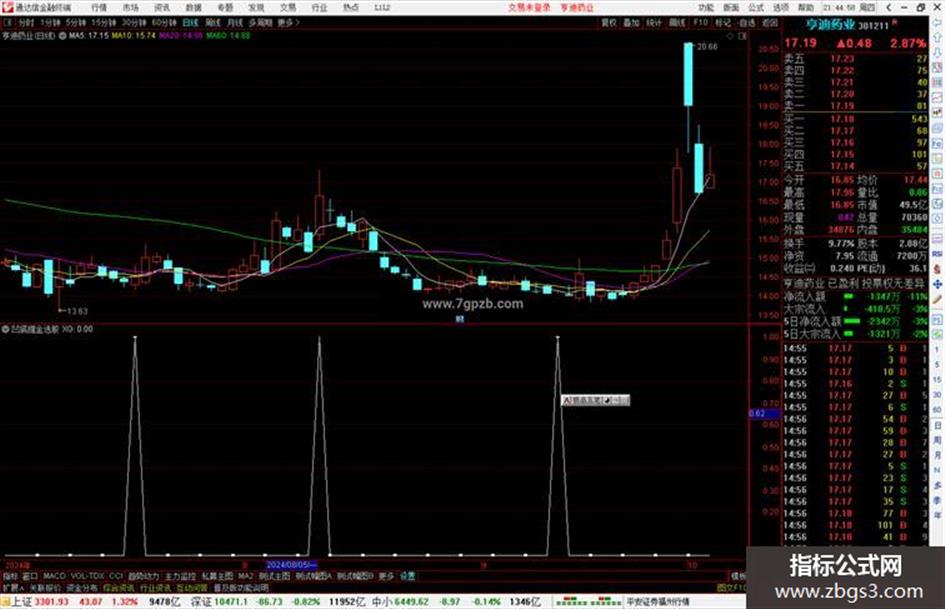
Task: Switch chart to 5分钟 period
Action: click(75, 22)
